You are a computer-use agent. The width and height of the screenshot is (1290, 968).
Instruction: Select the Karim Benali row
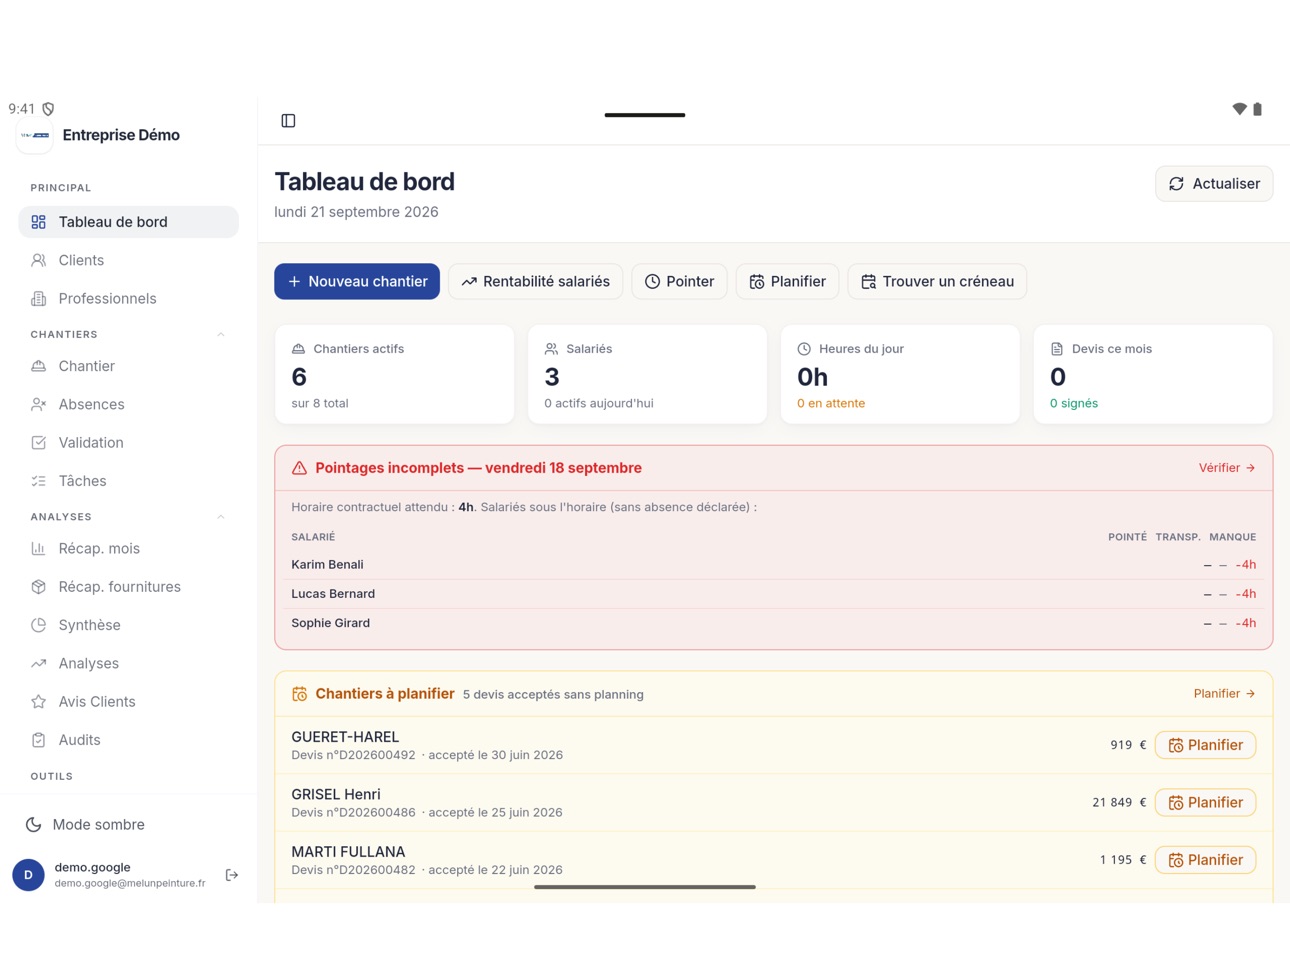(x=774, y=565)
